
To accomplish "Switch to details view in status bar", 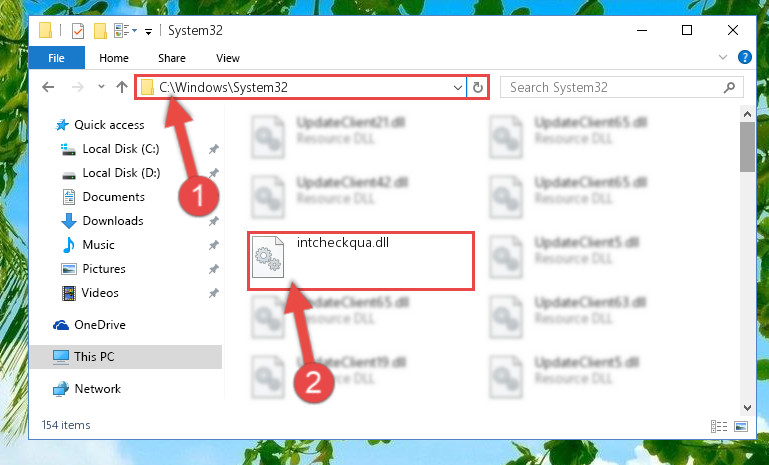I will 719,426.
